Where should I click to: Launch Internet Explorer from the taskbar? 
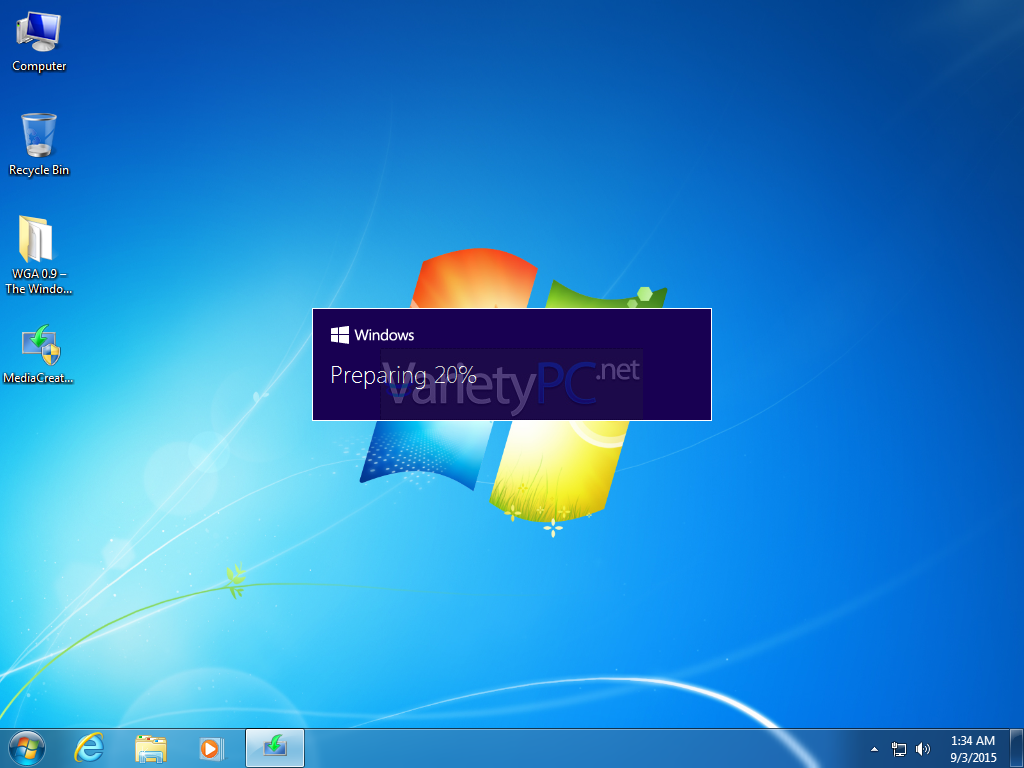click(x=89, y=748)
